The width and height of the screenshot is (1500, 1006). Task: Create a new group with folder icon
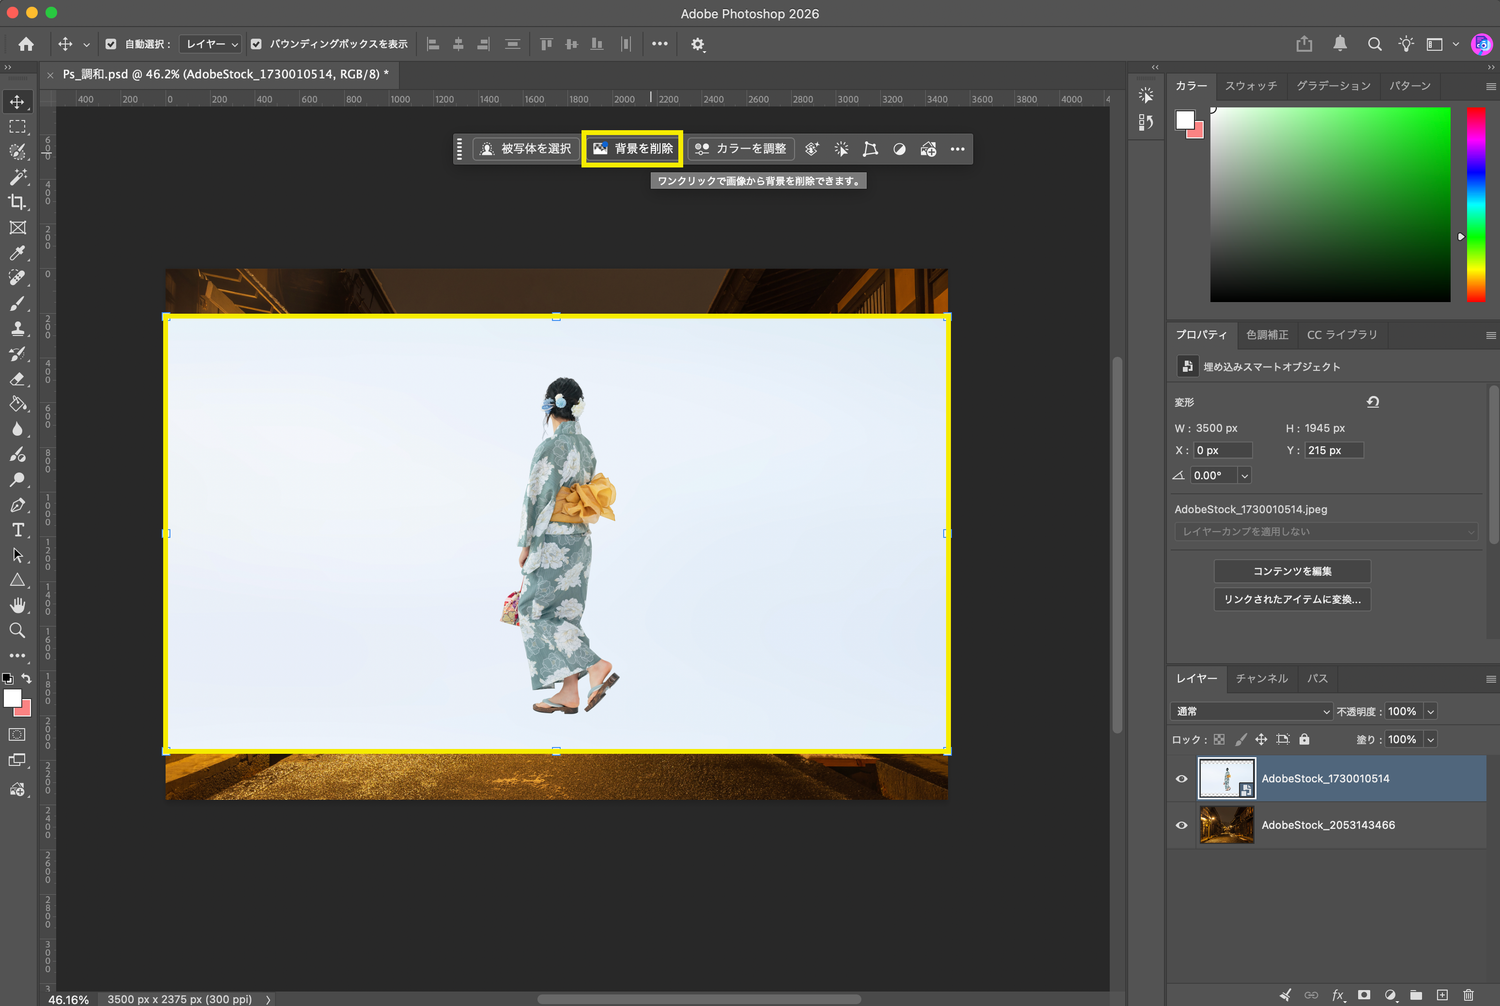tap(1416, 995)
